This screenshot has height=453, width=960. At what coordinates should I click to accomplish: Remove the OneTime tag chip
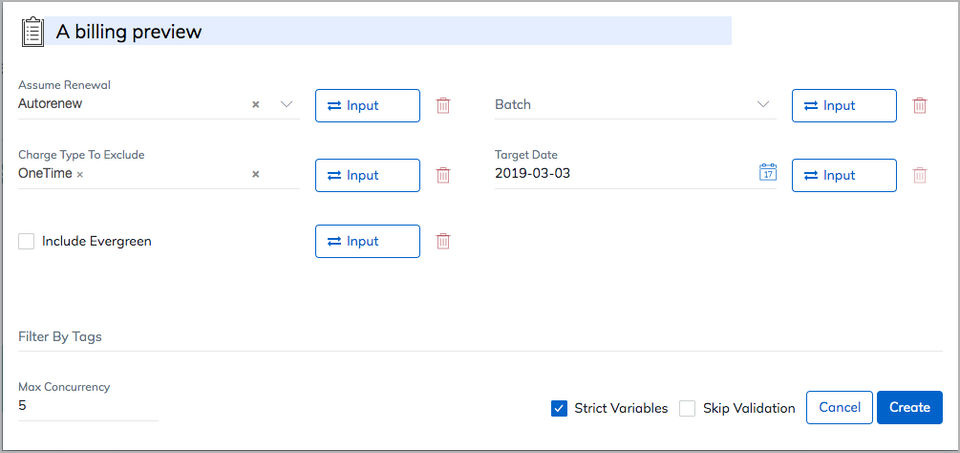click(x=80, y=174)
